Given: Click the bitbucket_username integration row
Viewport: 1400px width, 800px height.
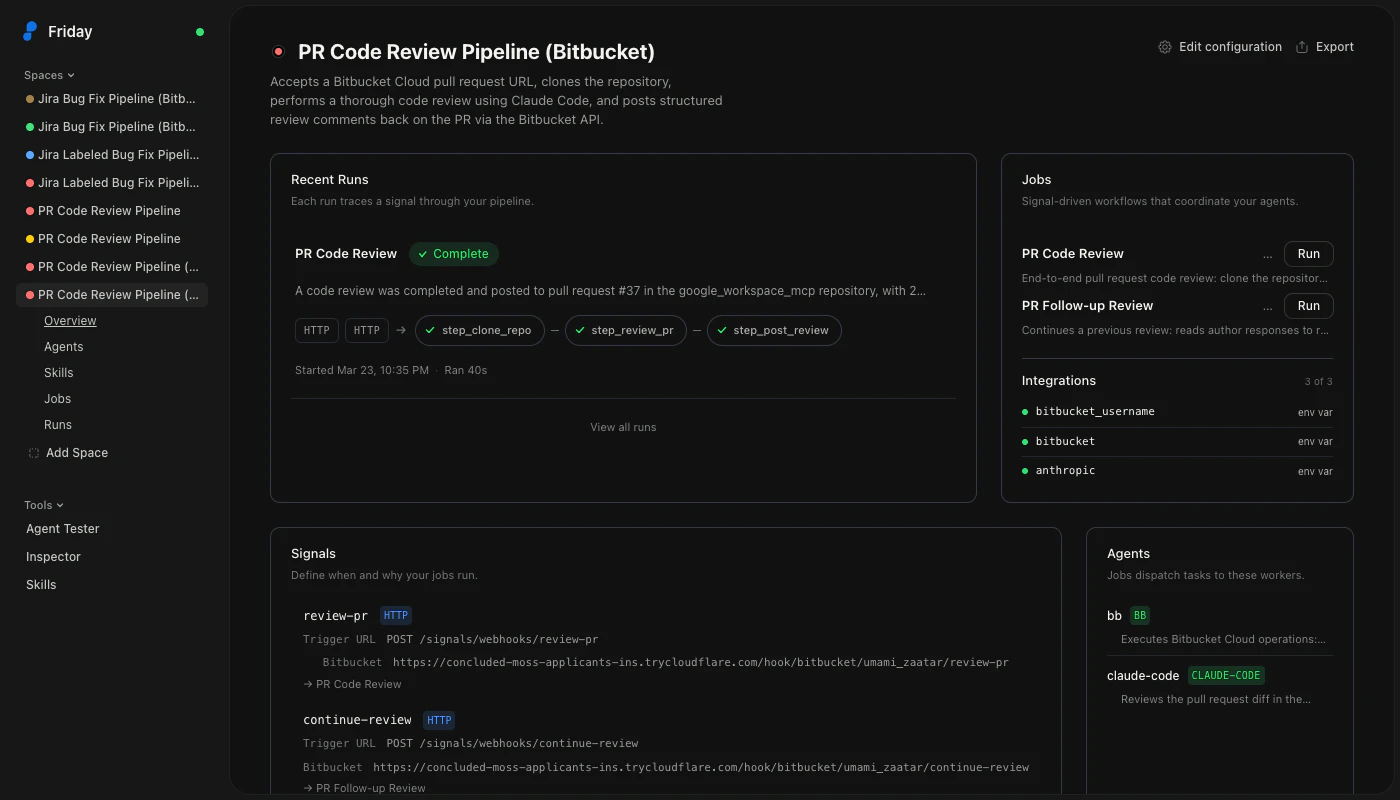Looking at the screenshot, I should [x=1177, y=412].
